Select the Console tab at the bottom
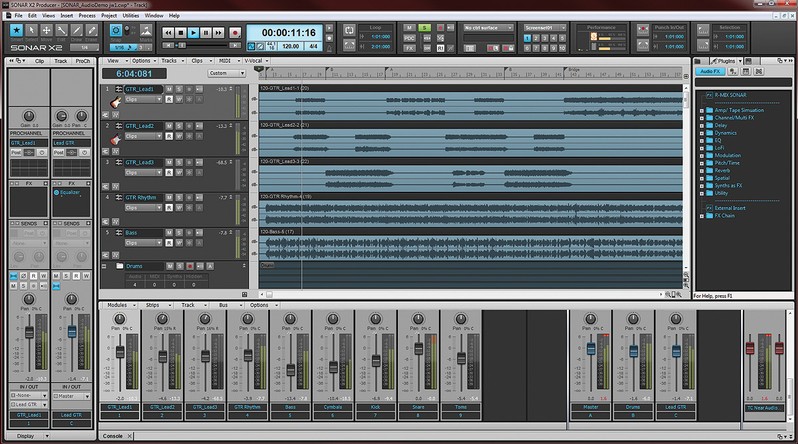Viewport: 798px width, 444px height. (112, 436)
